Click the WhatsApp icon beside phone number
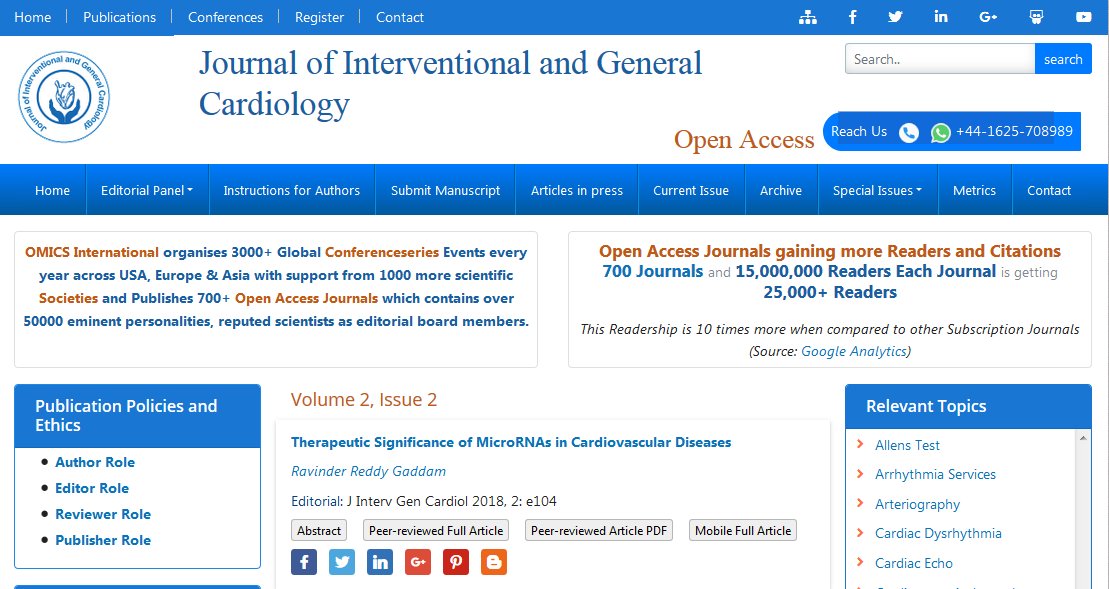The height and width of the screenshot is (589, 1109). (x=941, y=132)
